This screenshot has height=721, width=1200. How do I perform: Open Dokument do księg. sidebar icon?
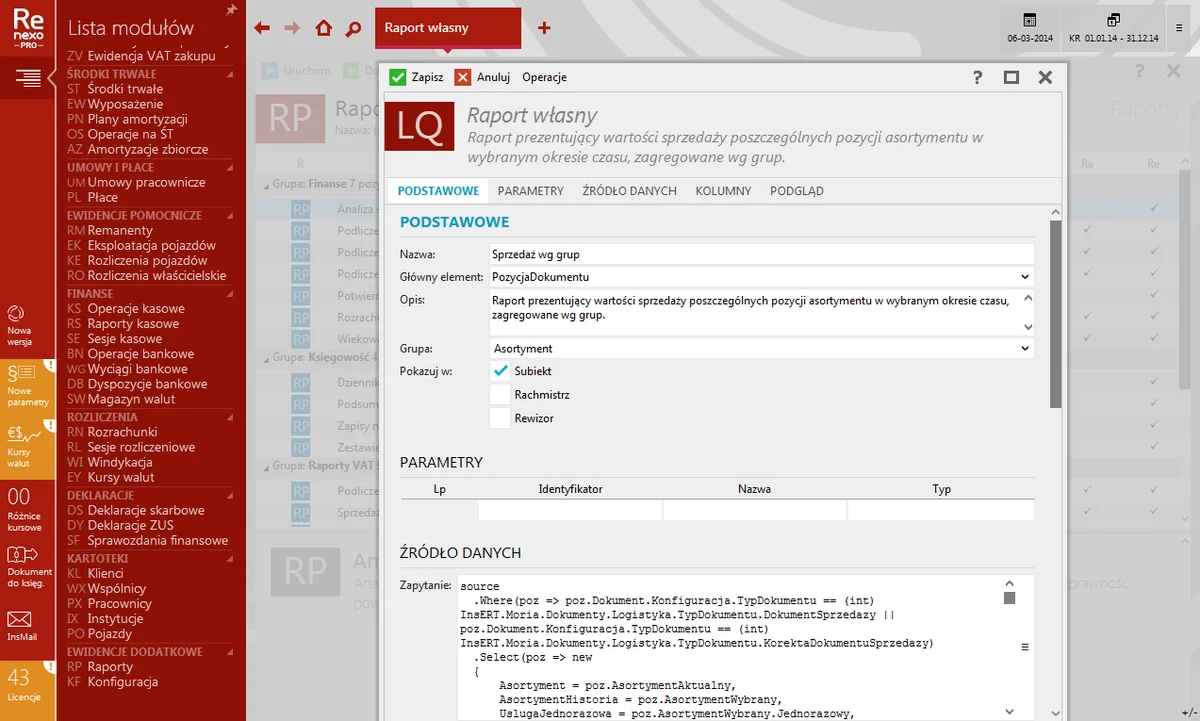coord(27,565)
